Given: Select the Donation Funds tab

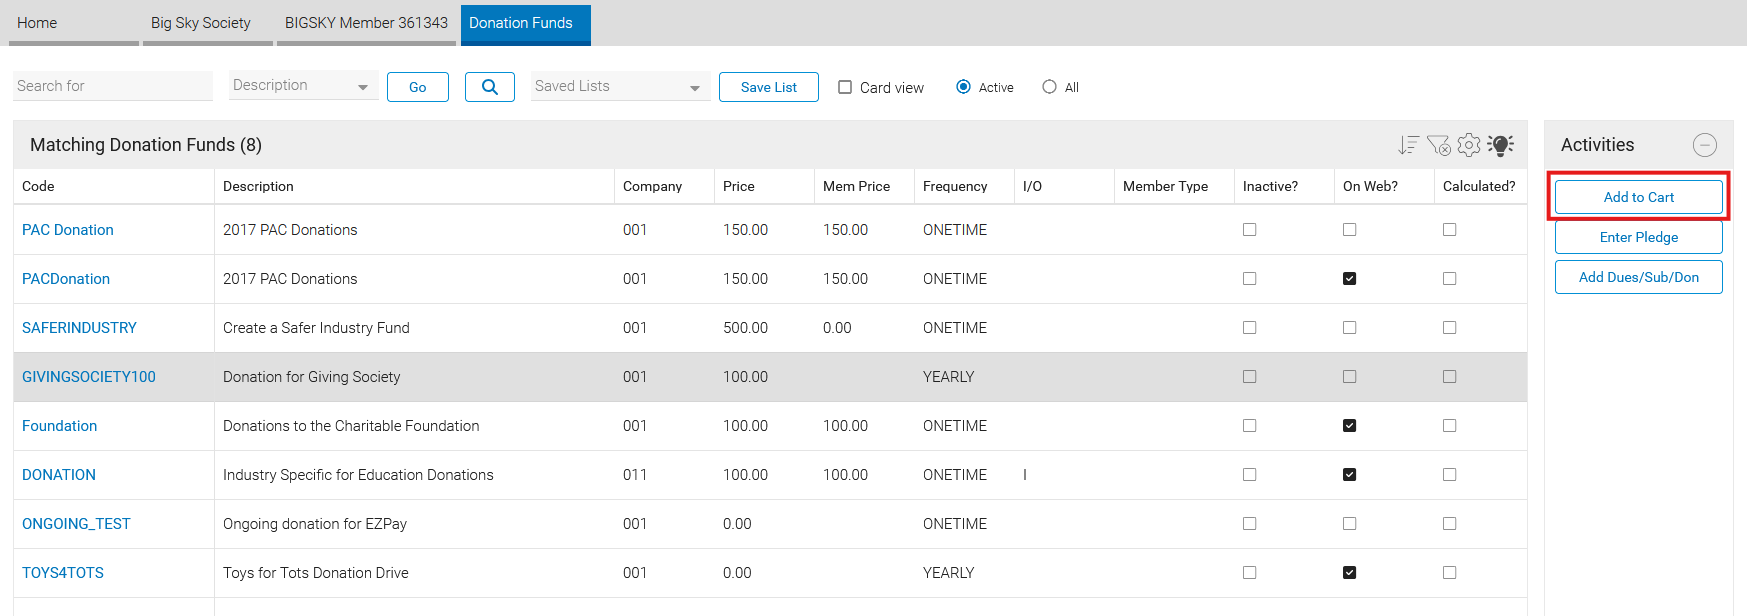Looking at the screenshot, I should pyautogui.click(x=525, y=23).
